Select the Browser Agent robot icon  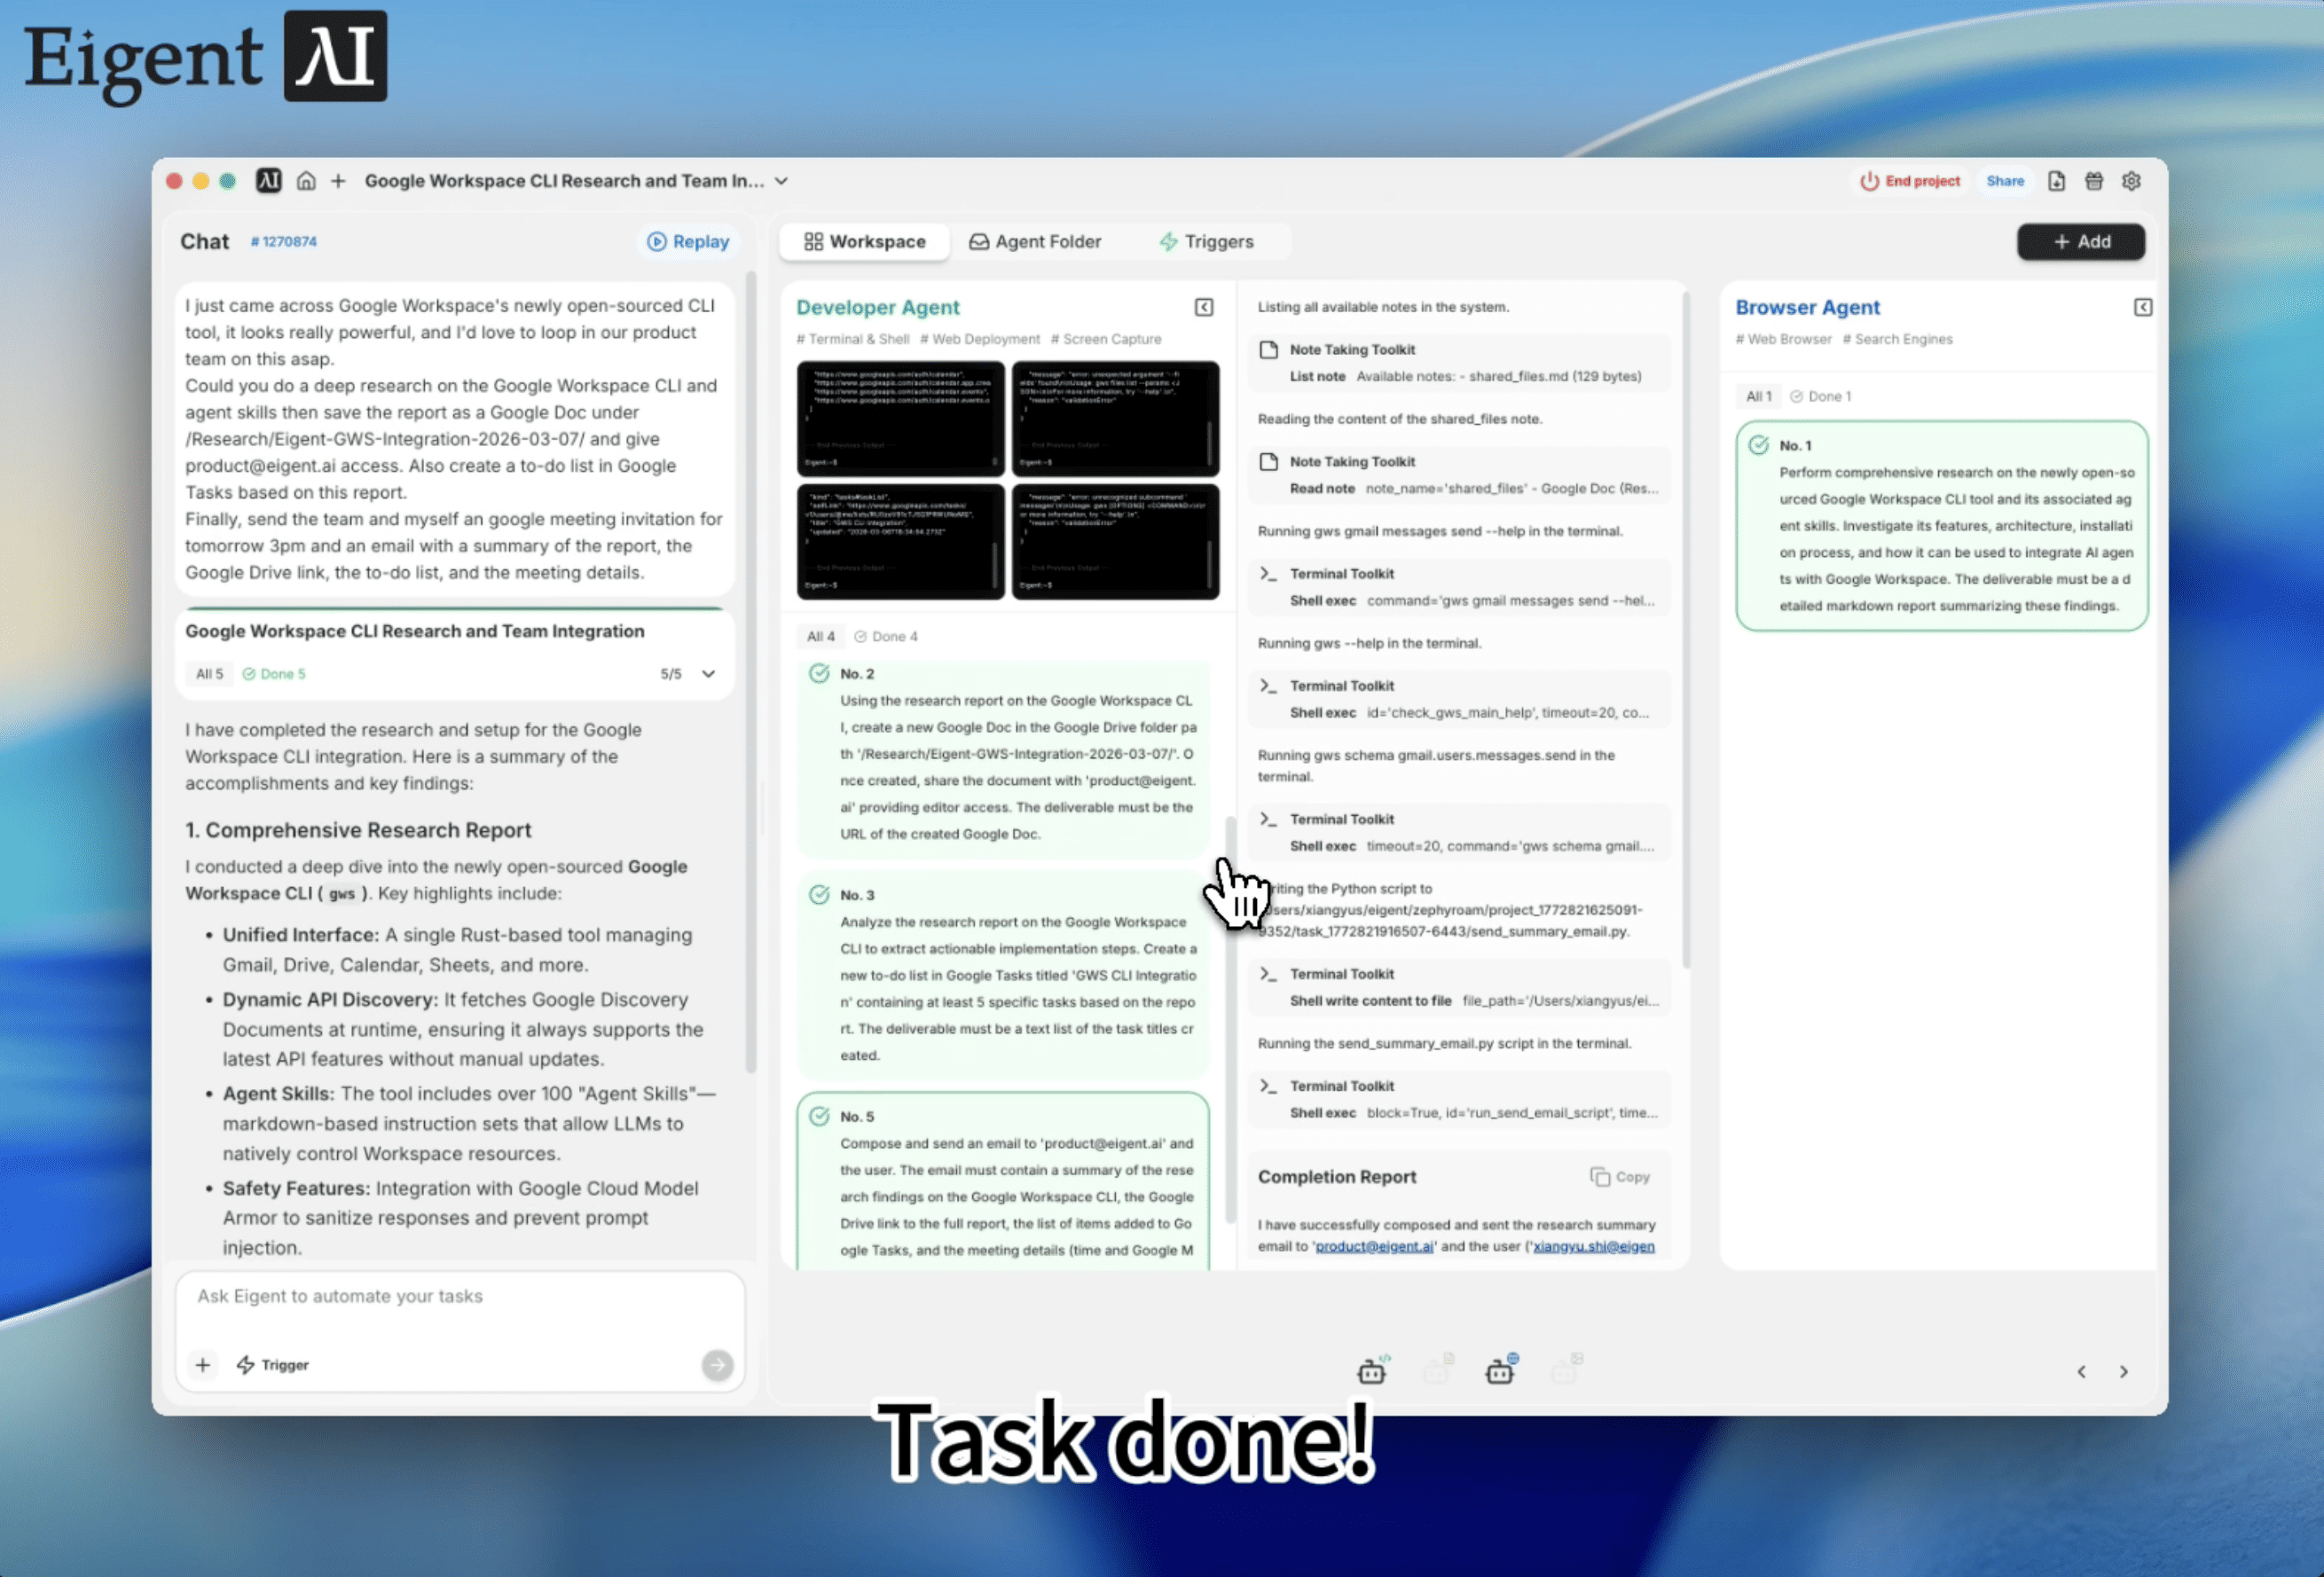click(x=1501, y=1370)
